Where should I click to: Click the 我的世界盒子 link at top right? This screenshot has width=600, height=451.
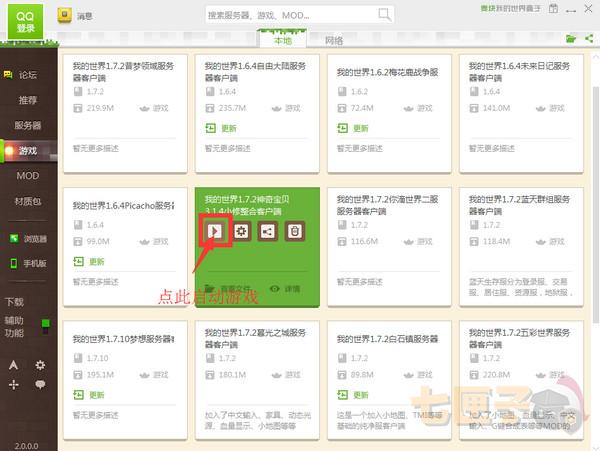pos(510,8)
